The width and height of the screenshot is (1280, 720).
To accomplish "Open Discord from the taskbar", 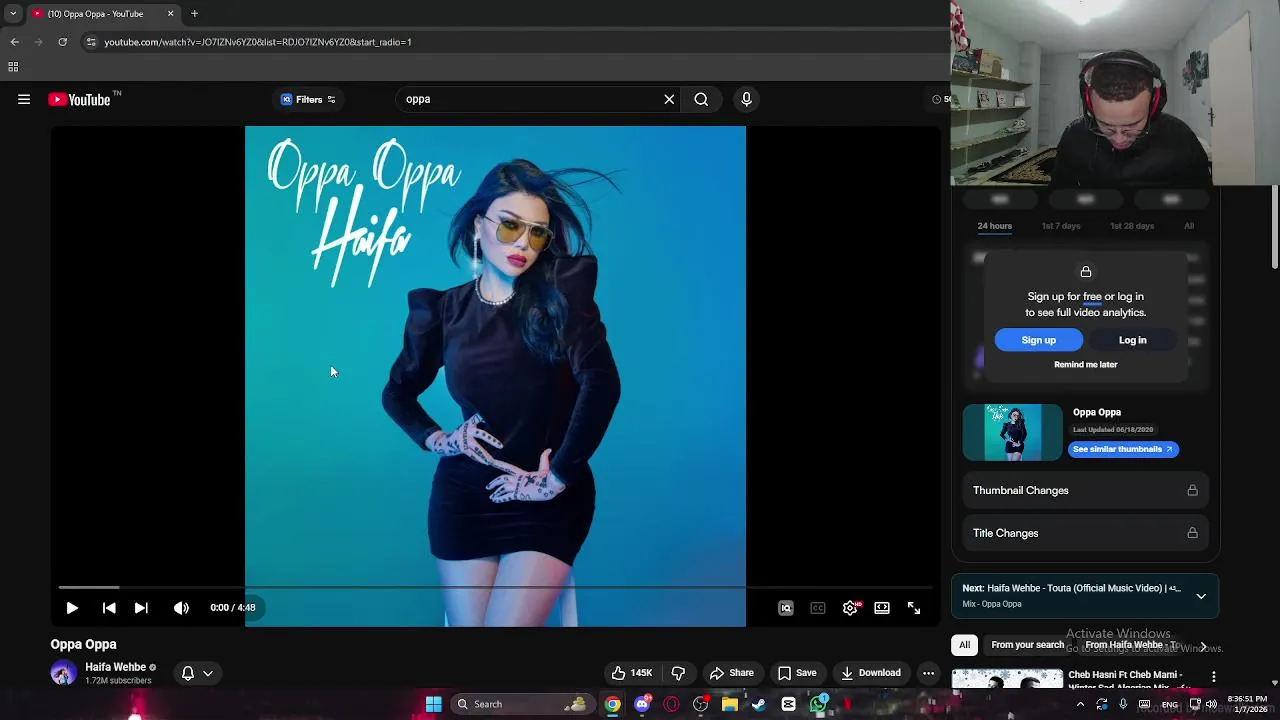I will (x=642, y=704).
